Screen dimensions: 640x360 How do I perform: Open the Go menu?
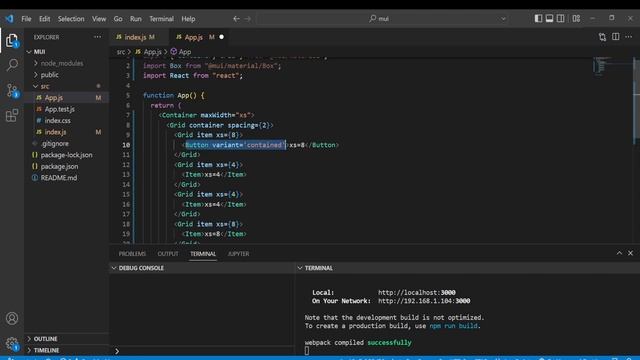[x=118, y=19]
